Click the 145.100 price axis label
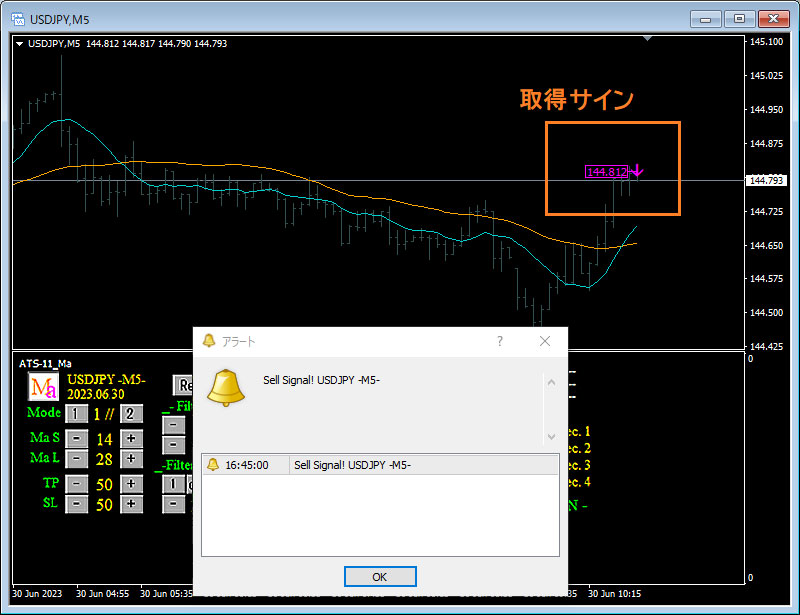This screenshot has width=800, height=615. (x=766, y=42)
